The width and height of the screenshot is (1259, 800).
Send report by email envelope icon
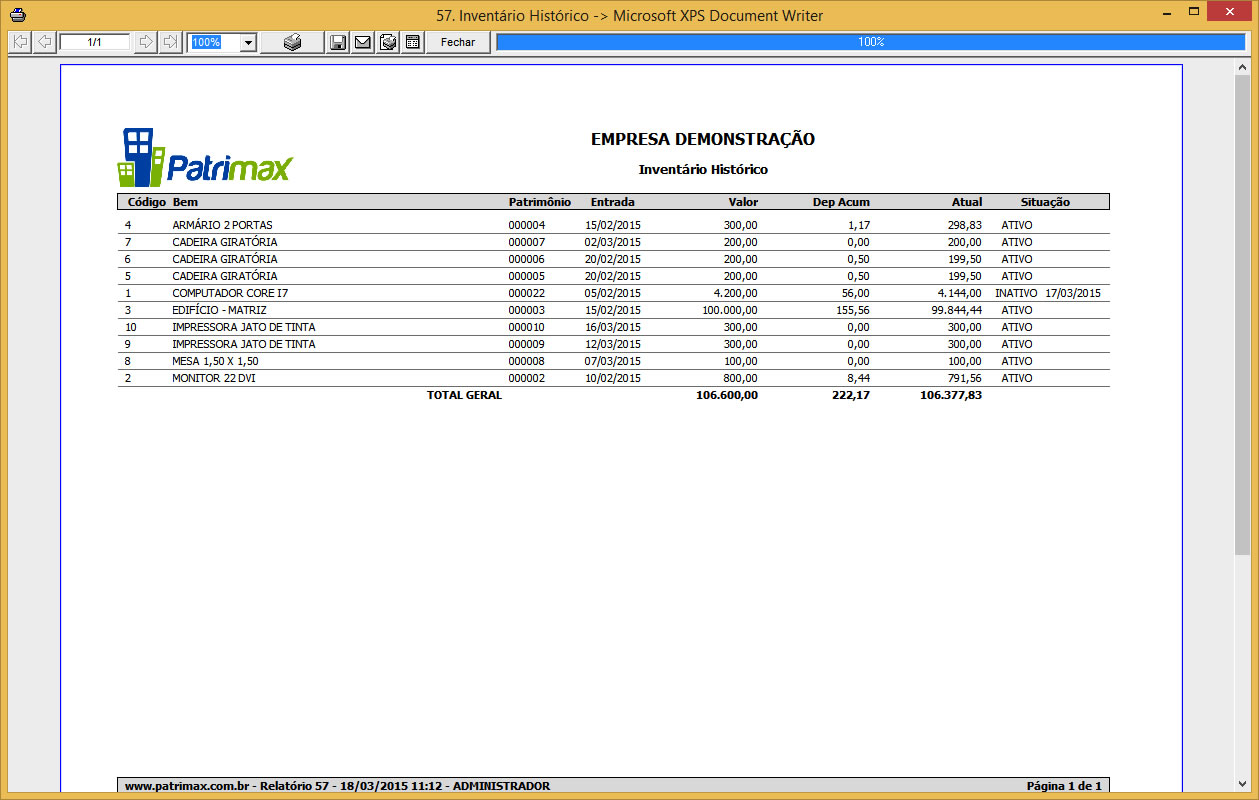(x=362, y=42)
